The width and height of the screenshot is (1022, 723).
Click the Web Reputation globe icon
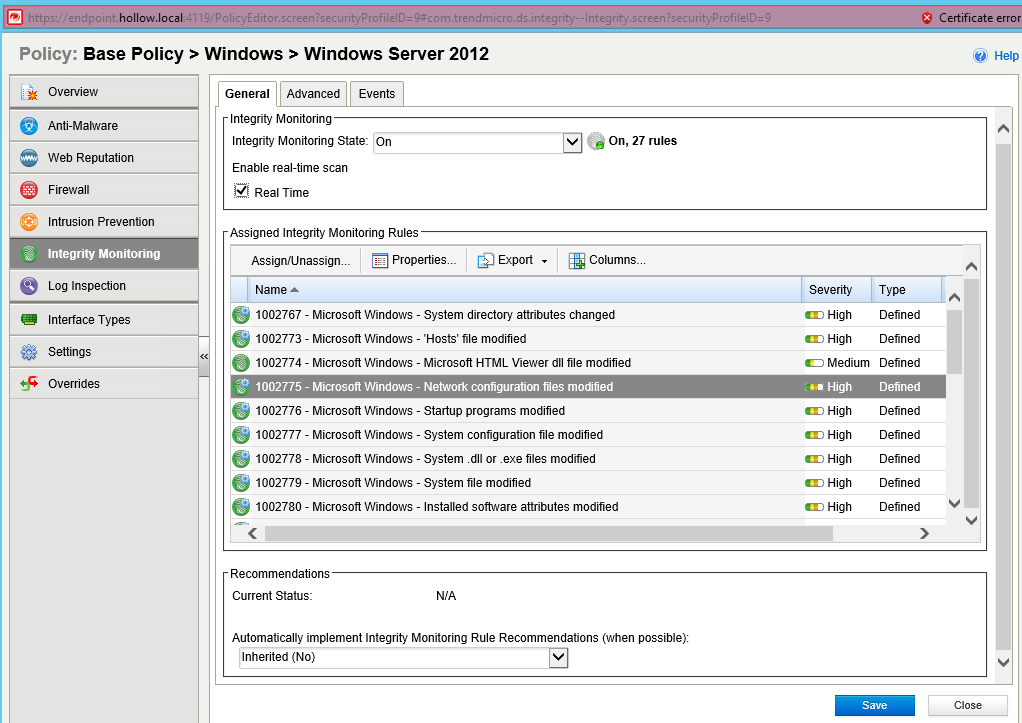(x=29, y=158)
